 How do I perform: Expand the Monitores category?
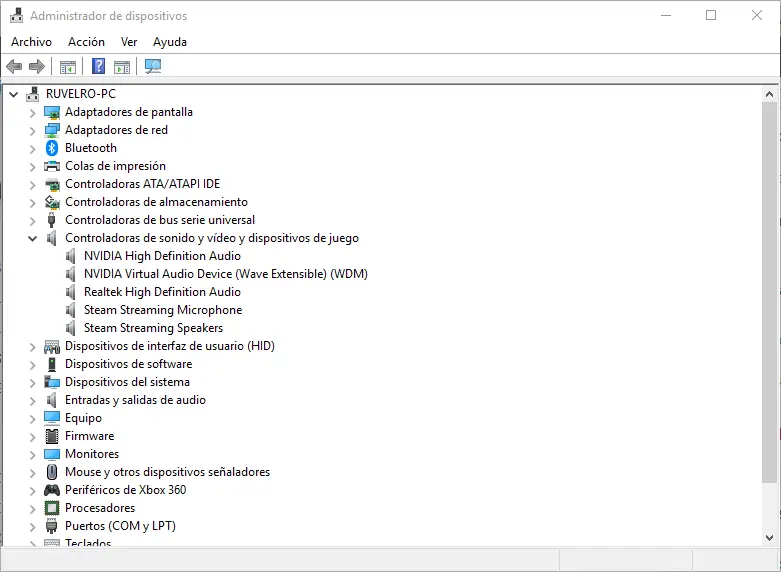pyautogui.click(x=32, y=454)
